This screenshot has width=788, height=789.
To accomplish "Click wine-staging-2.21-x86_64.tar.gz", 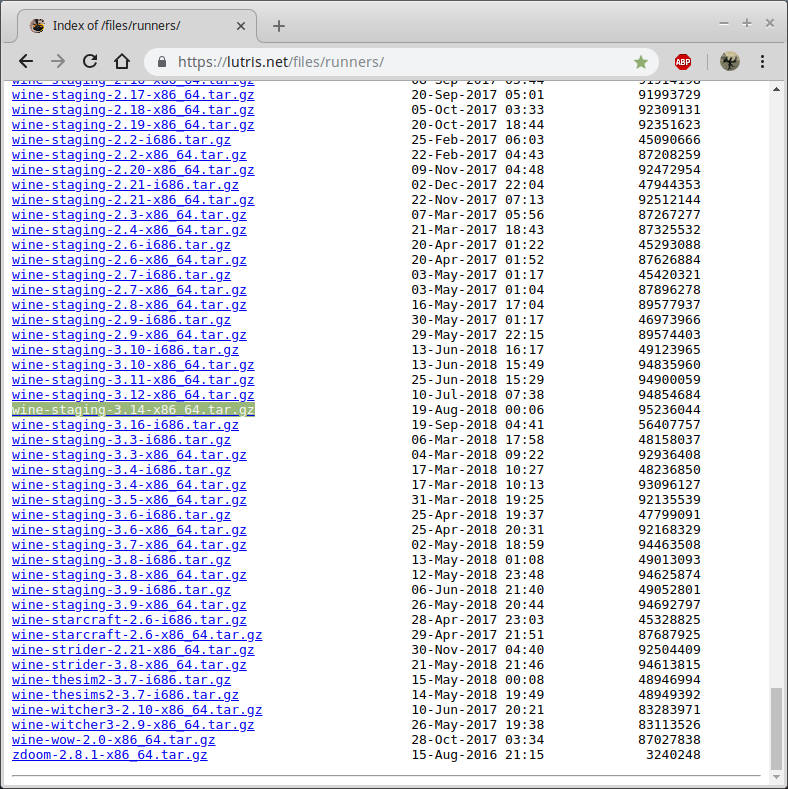I will 133,200.
